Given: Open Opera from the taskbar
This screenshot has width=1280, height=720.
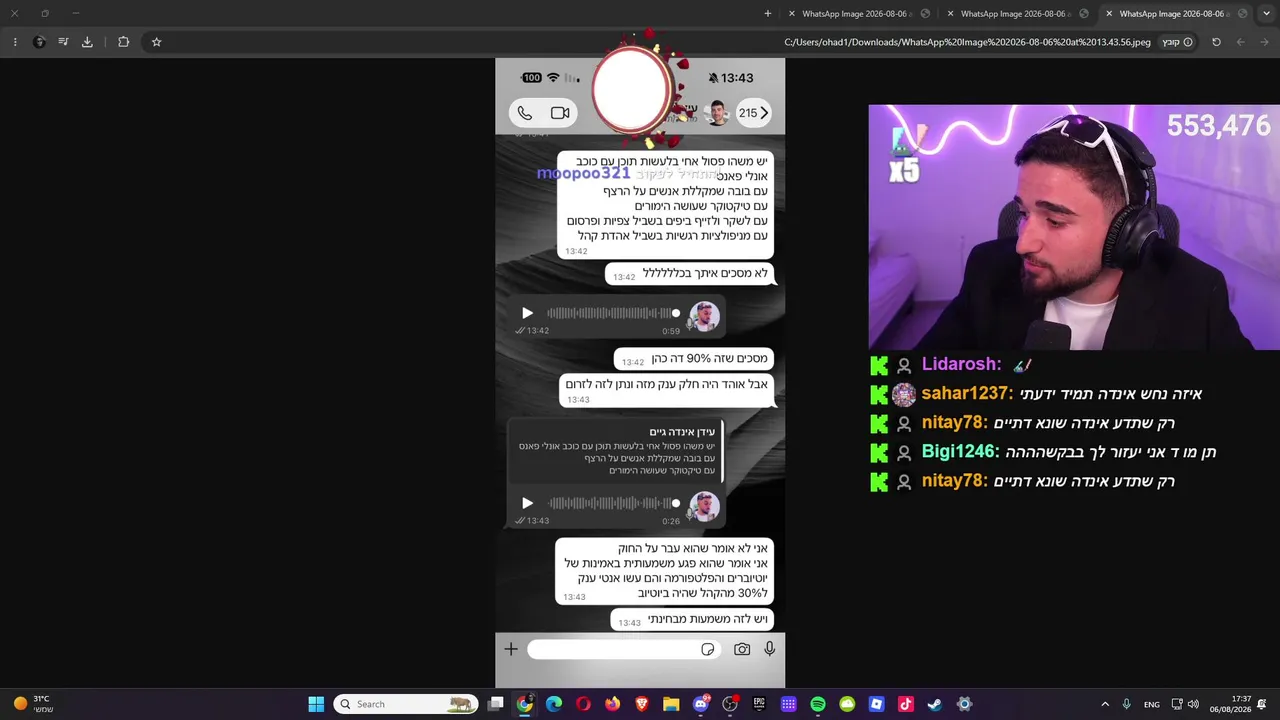Looking at the screenshot, I should [x=583, y=704].
